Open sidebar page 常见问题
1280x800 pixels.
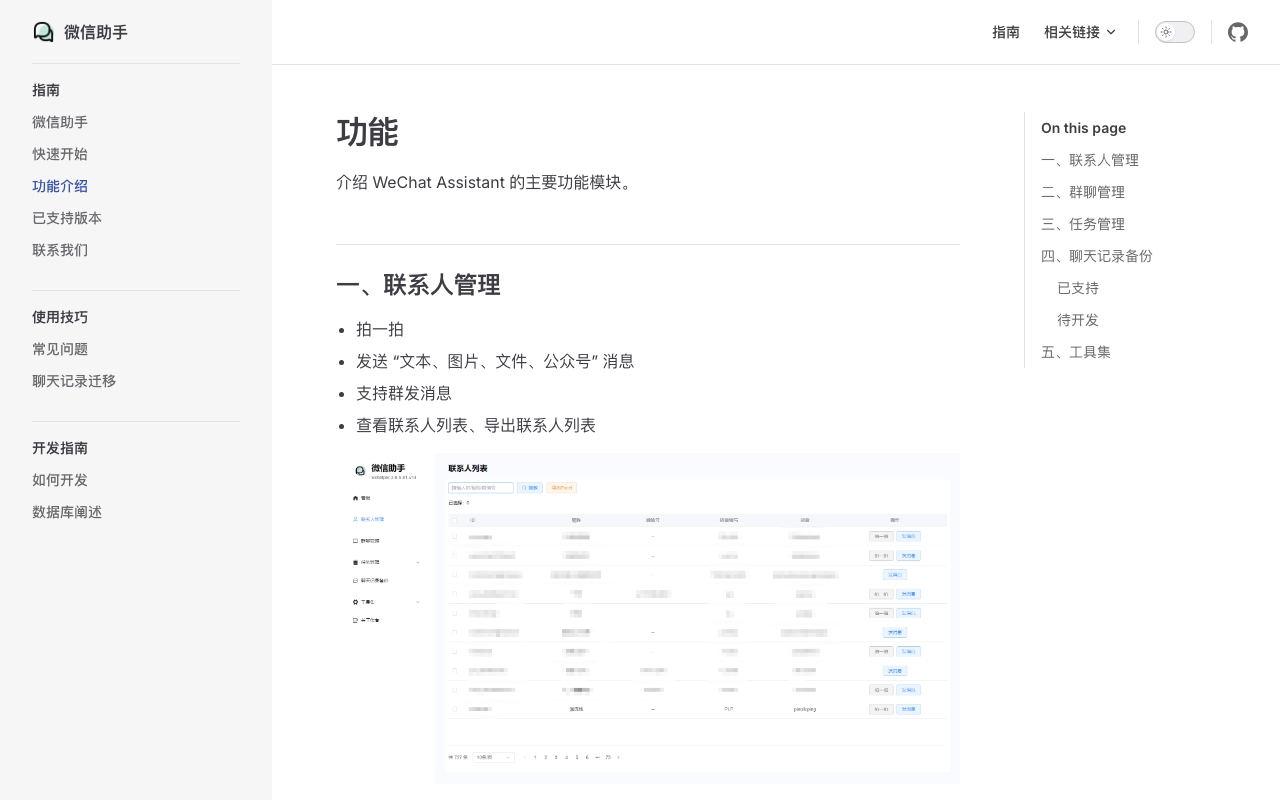tap(60, 349)
